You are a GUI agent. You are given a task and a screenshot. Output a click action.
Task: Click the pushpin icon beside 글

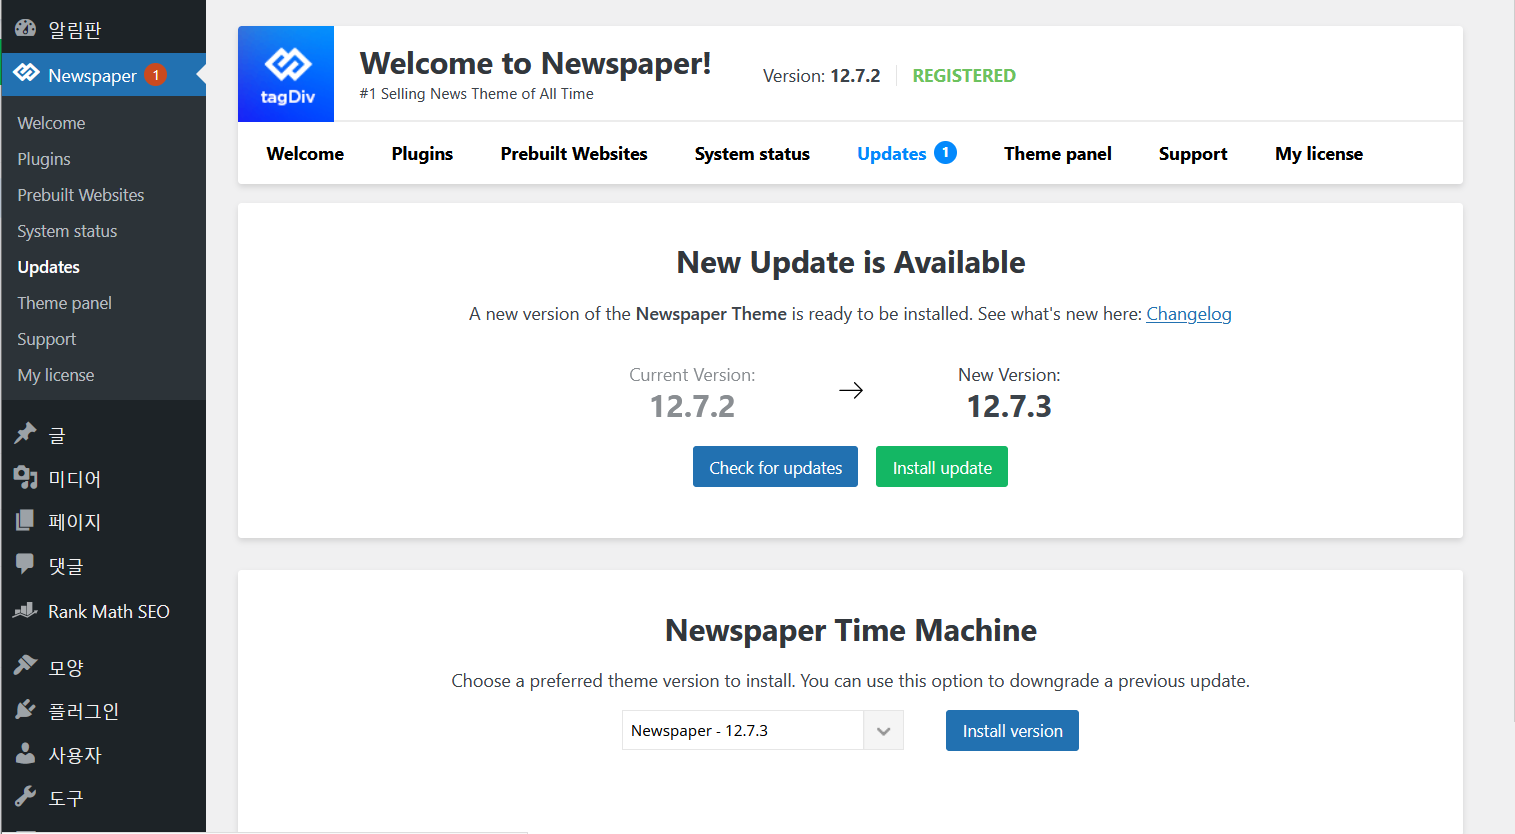tap(26, 434)
